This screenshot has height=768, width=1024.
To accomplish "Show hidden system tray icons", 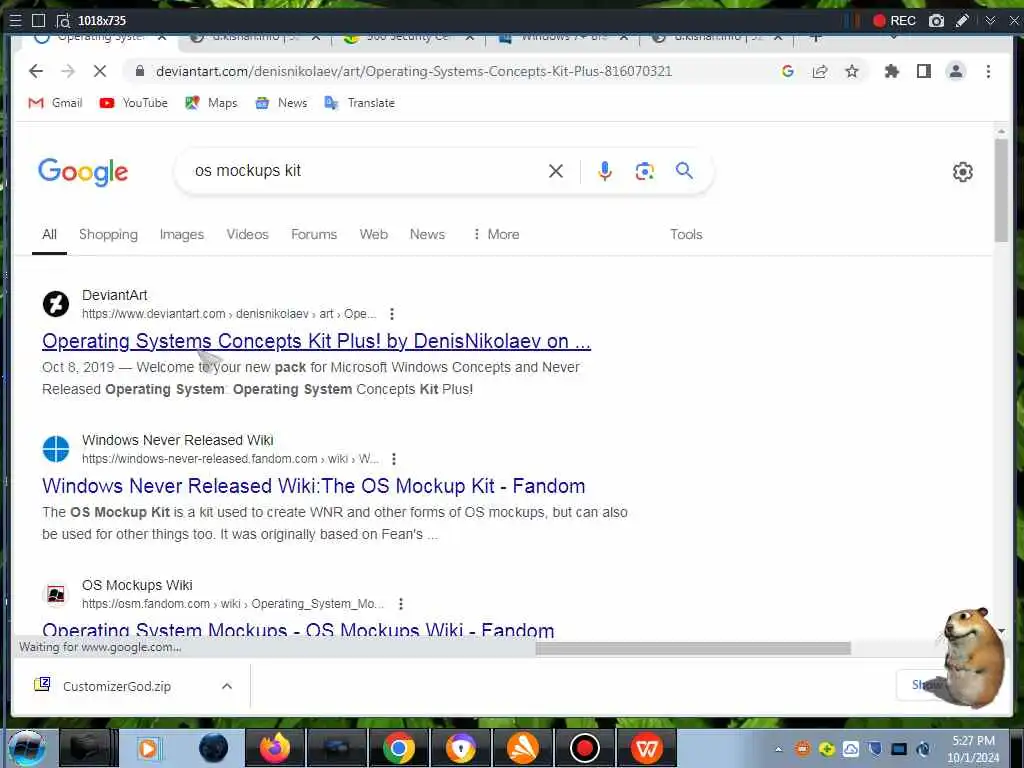I will (778, 750).
